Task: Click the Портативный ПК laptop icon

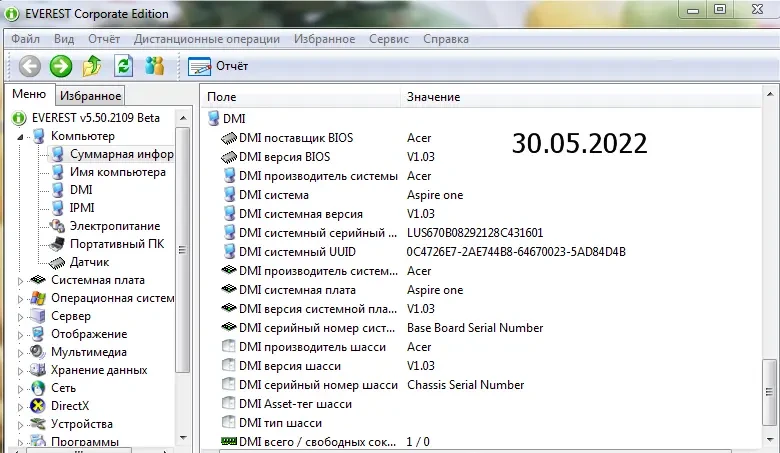Action: 57,244
